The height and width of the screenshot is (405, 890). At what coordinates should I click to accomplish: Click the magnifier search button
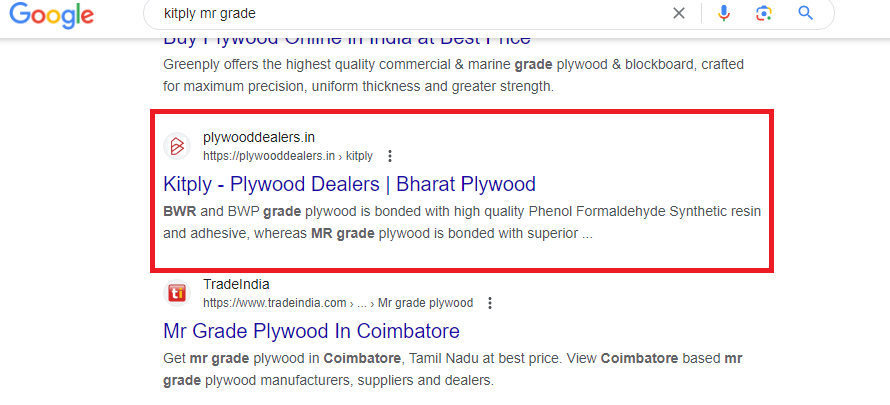pos(805,13)
